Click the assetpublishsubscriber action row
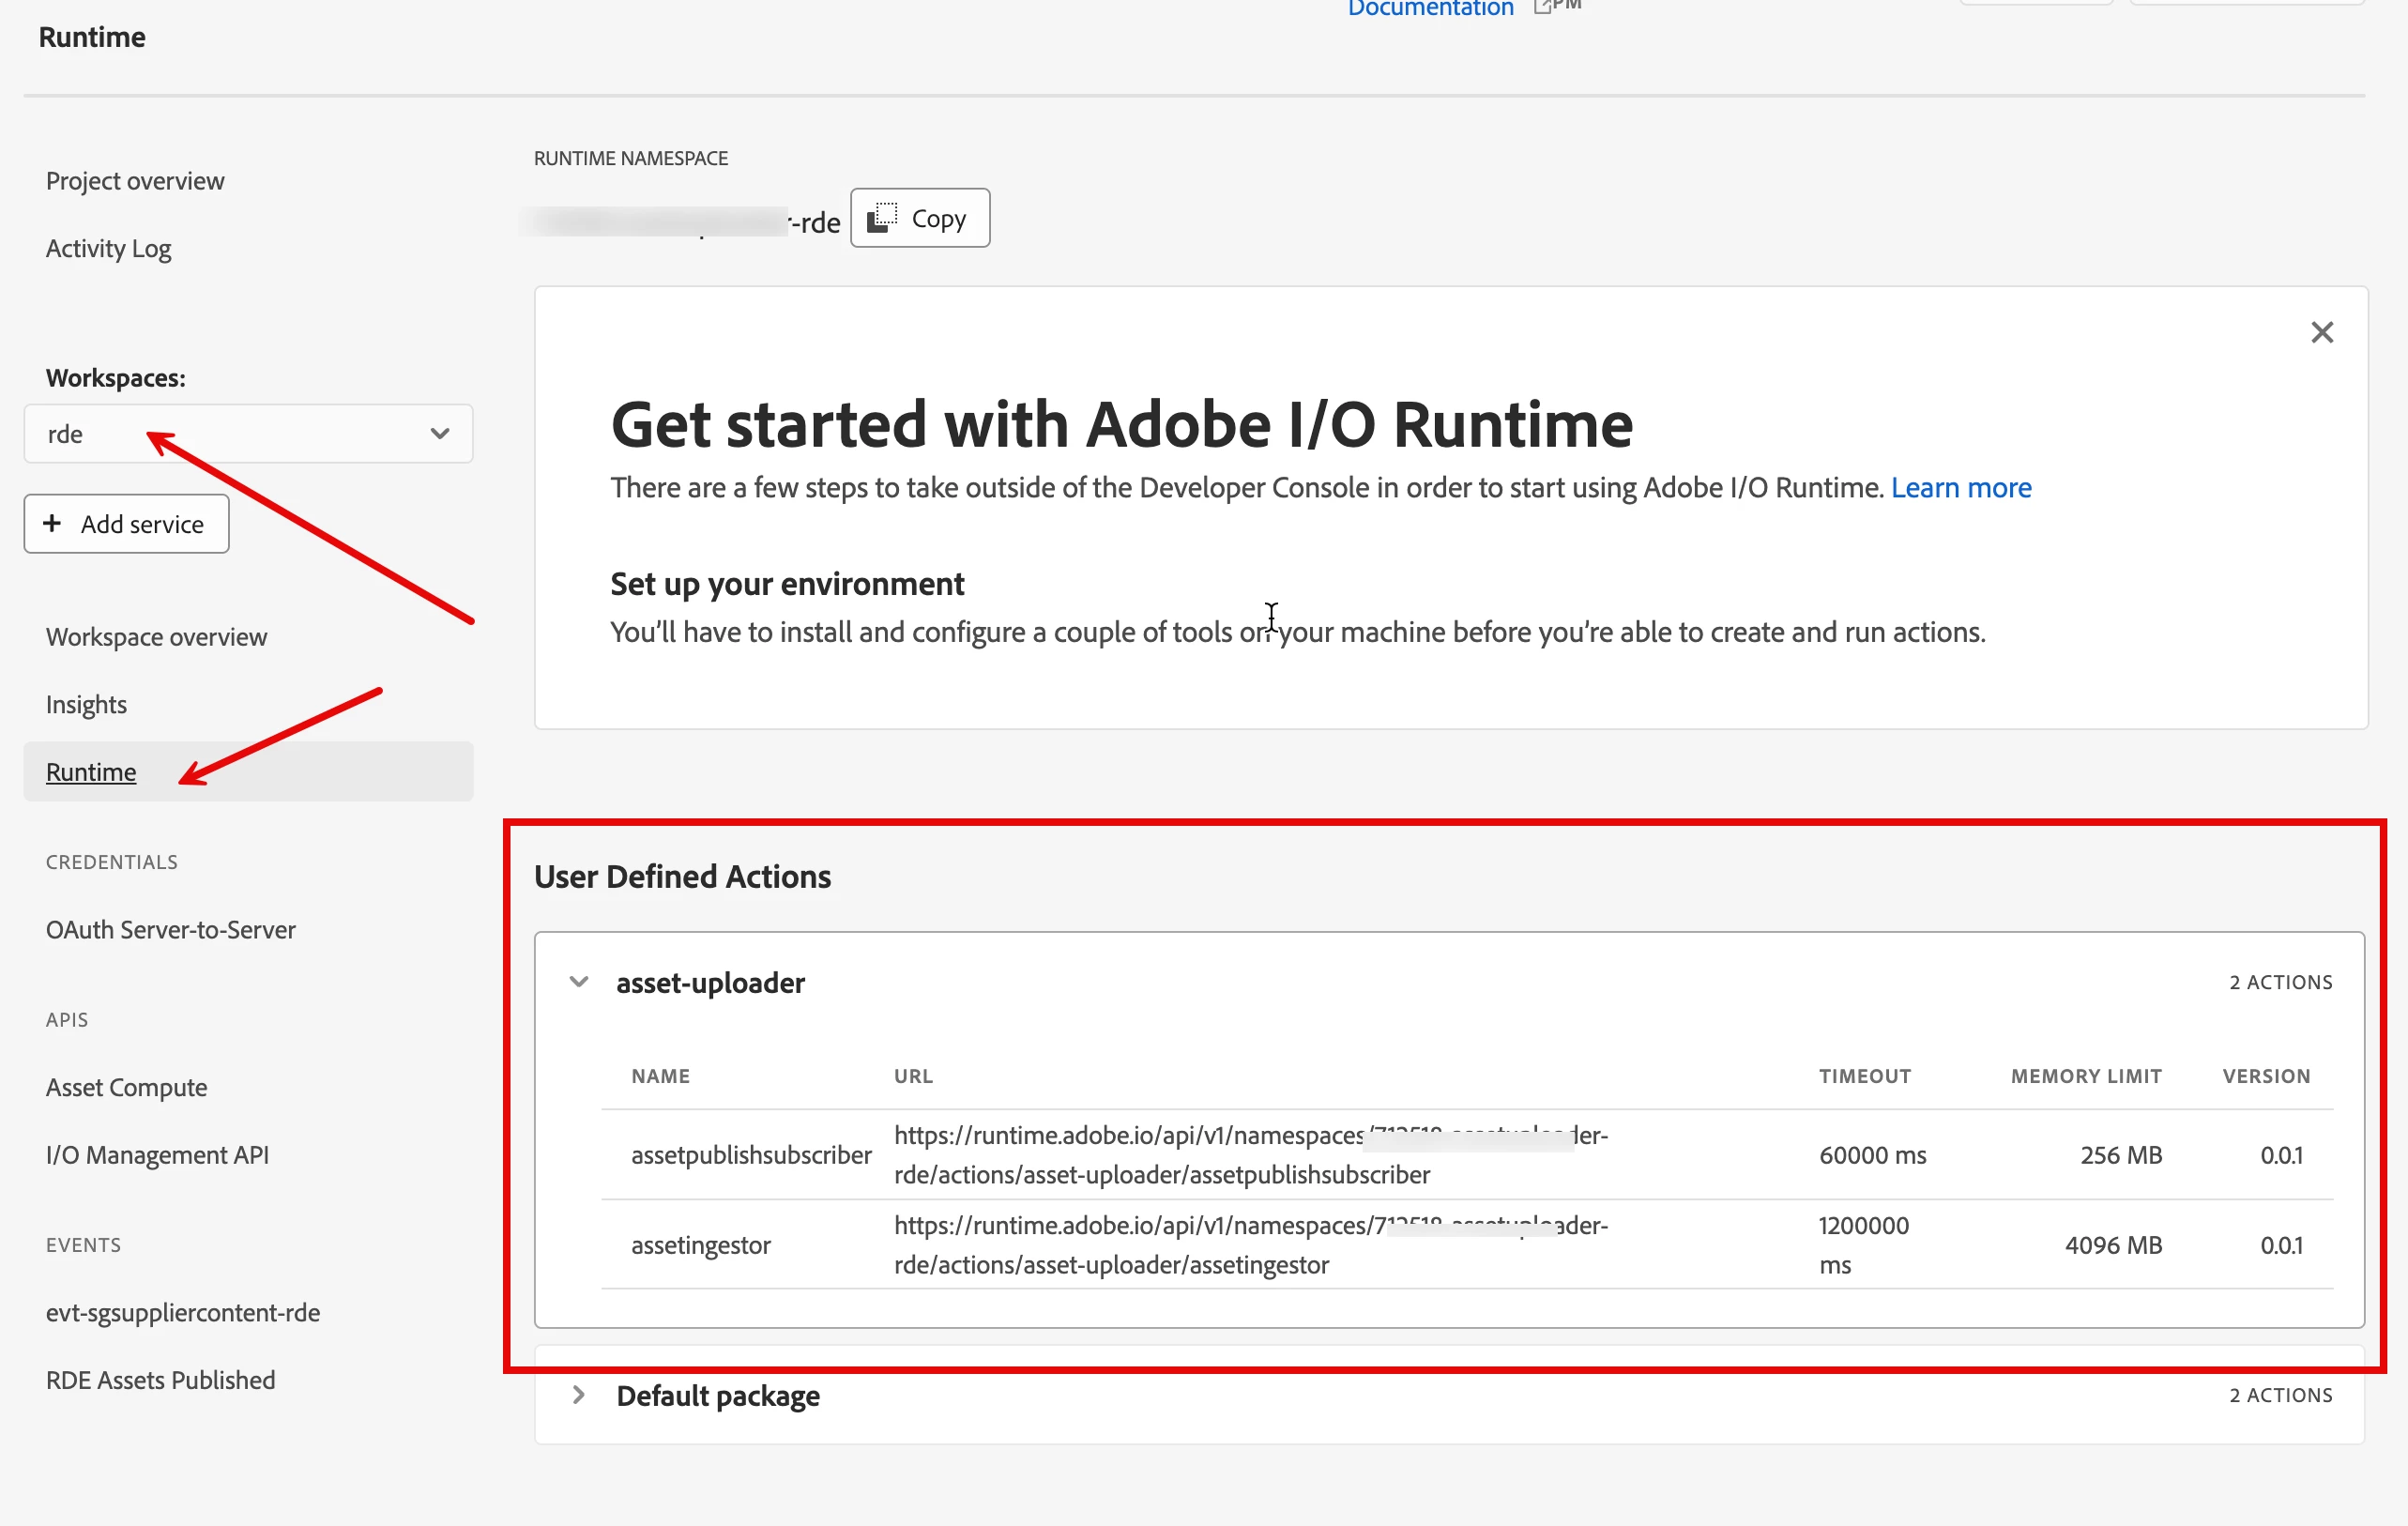This screenshot has width=2408, height=1526. point(751,1155)
